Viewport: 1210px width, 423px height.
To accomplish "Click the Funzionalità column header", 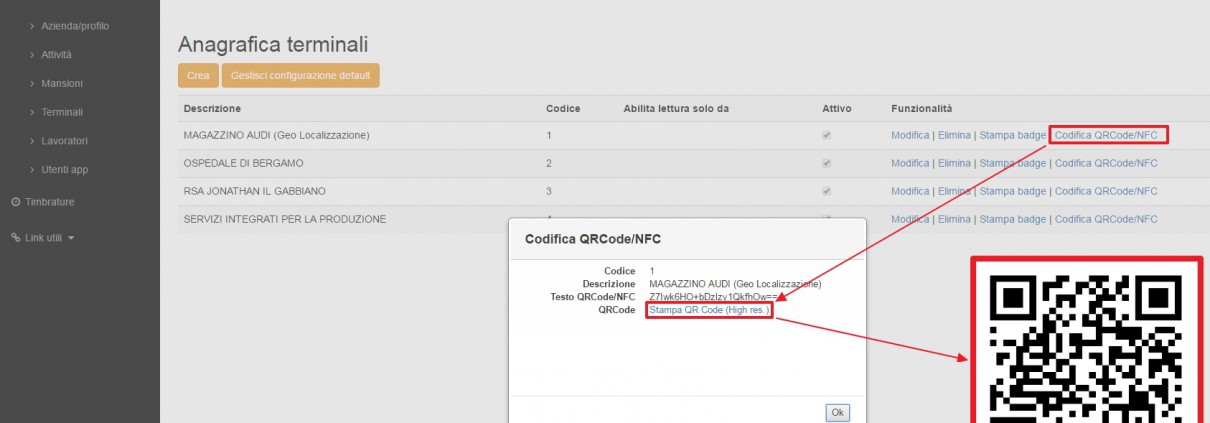I will point(922,108).
